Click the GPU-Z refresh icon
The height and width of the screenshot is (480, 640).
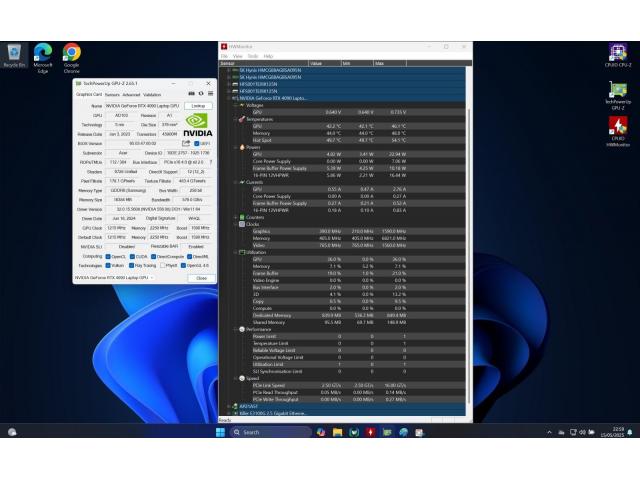click(x=201, y=94)
